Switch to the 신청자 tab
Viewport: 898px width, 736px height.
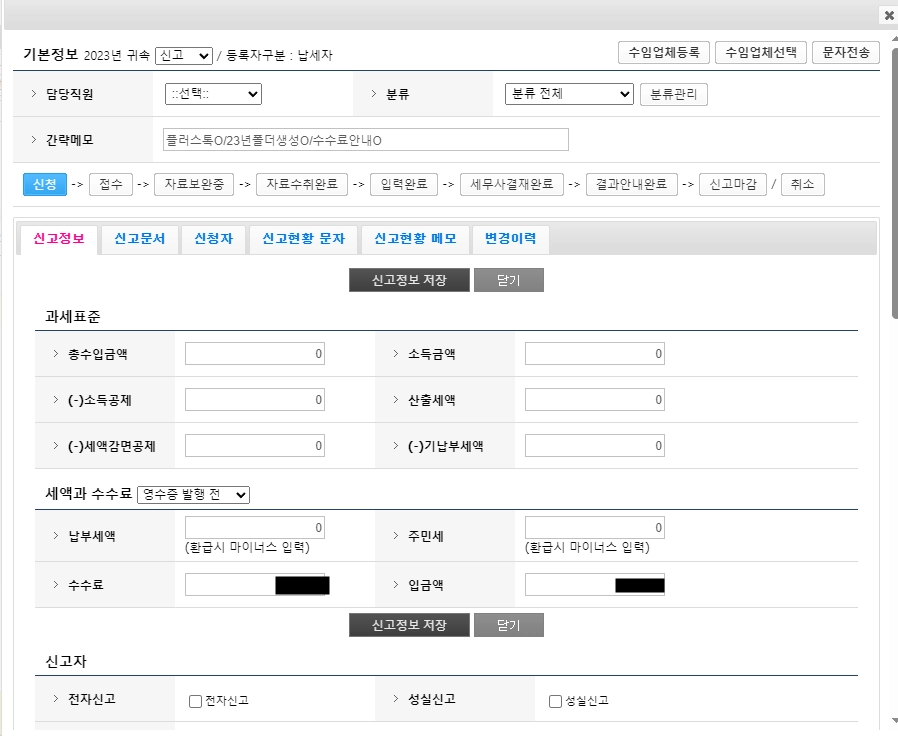[213, 239]
